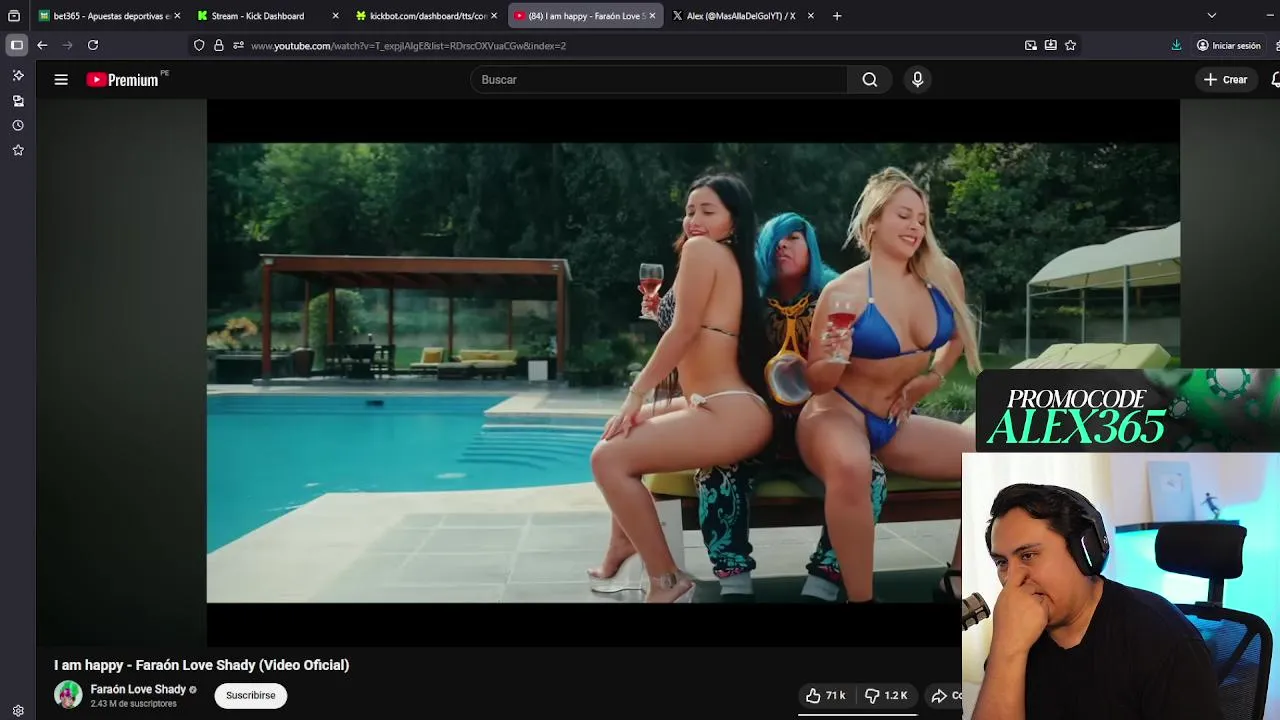Click the screenshot/reader icon in address bar
This screenshot has width=1280, height=720.
(1051, 45)
